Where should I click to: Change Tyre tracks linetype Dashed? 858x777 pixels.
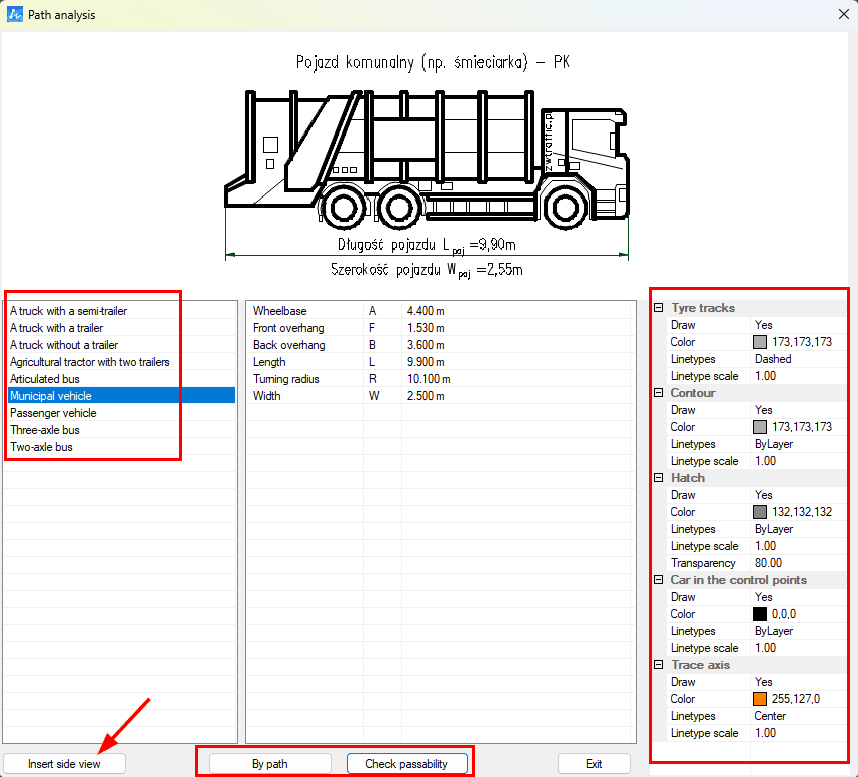click(798, 359)
